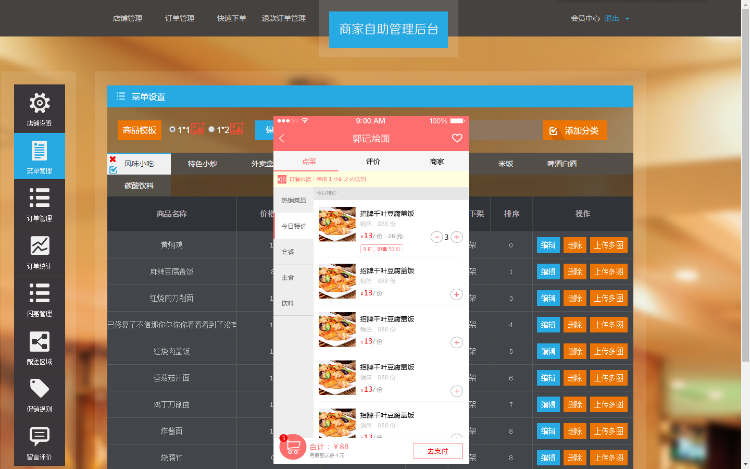Screen dimensions: 750x469
Task: Click 上传多图 button for 红烧肉刀削面
Action: [x=608, y=298]
